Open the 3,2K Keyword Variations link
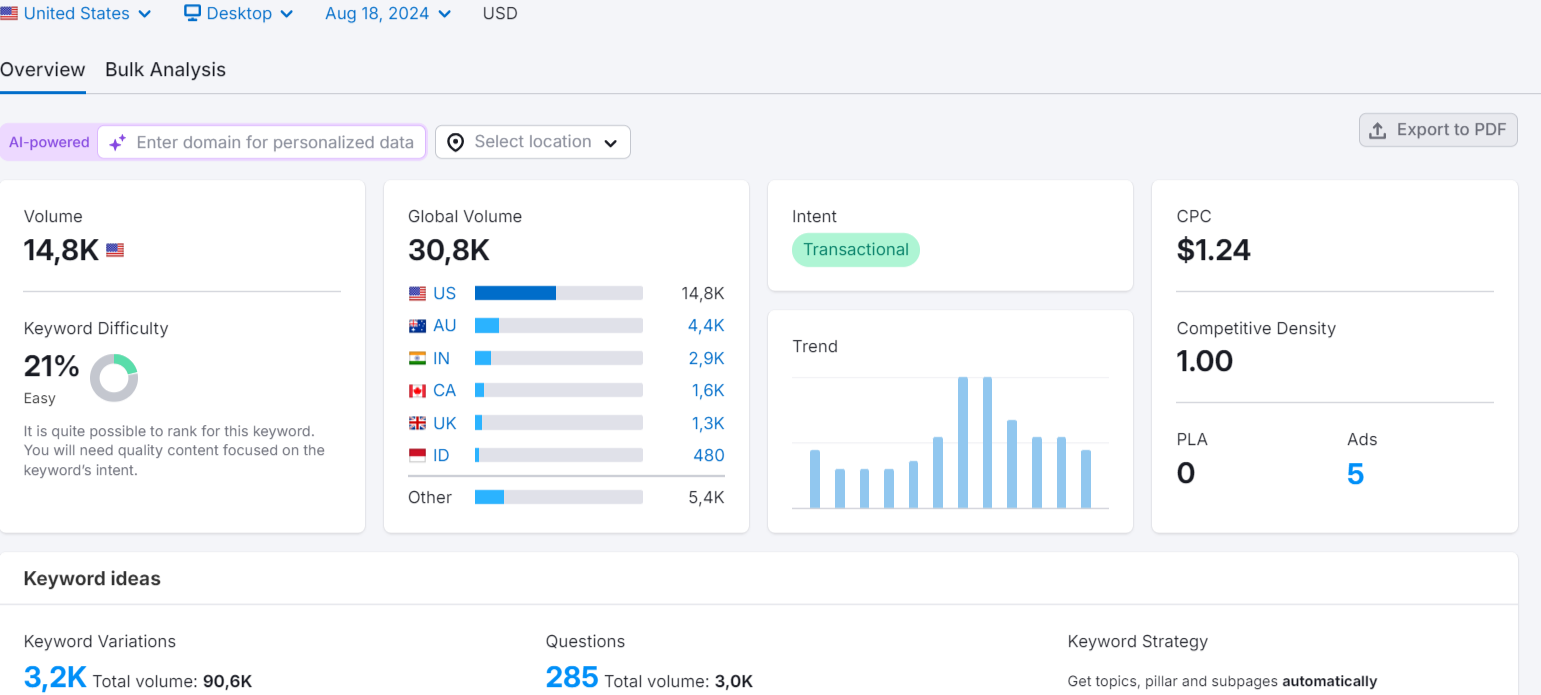Image resolution: width=1541 pixels, height=695 pixels. pyautogui.click(x=55, y=678)
